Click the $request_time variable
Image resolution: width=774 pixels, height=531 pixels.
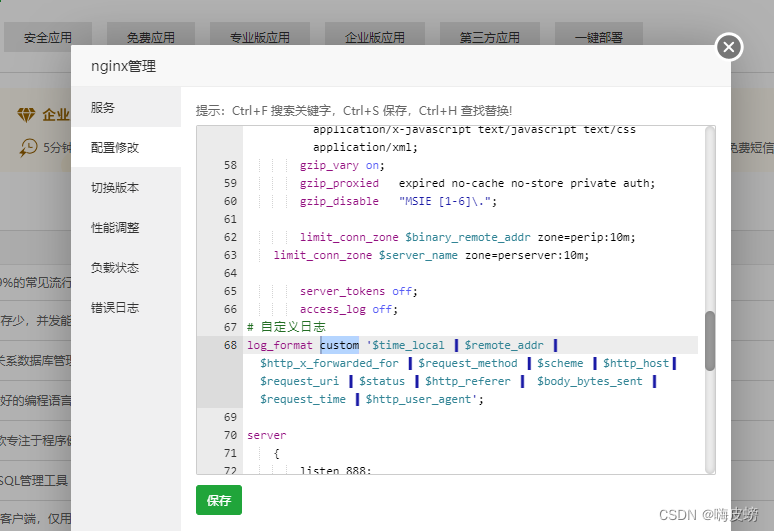(303, 399)
